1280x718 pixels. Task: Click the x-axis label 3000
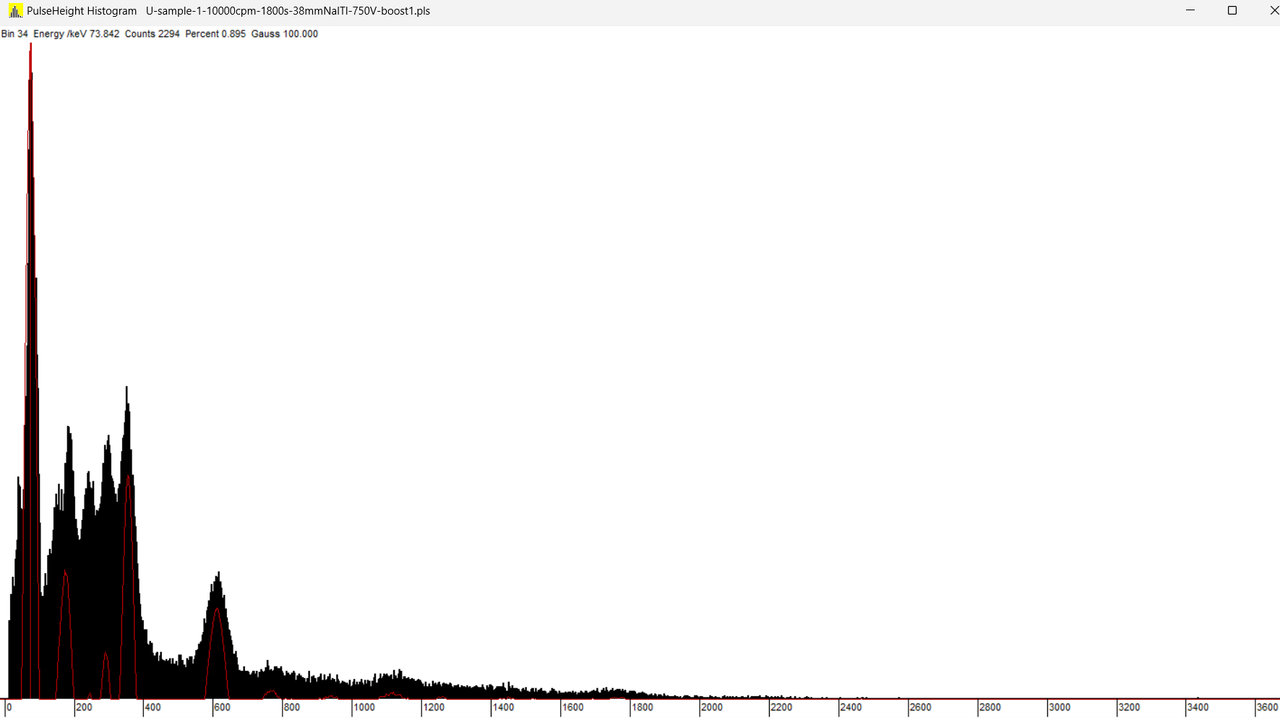(x=1059, y=708)
